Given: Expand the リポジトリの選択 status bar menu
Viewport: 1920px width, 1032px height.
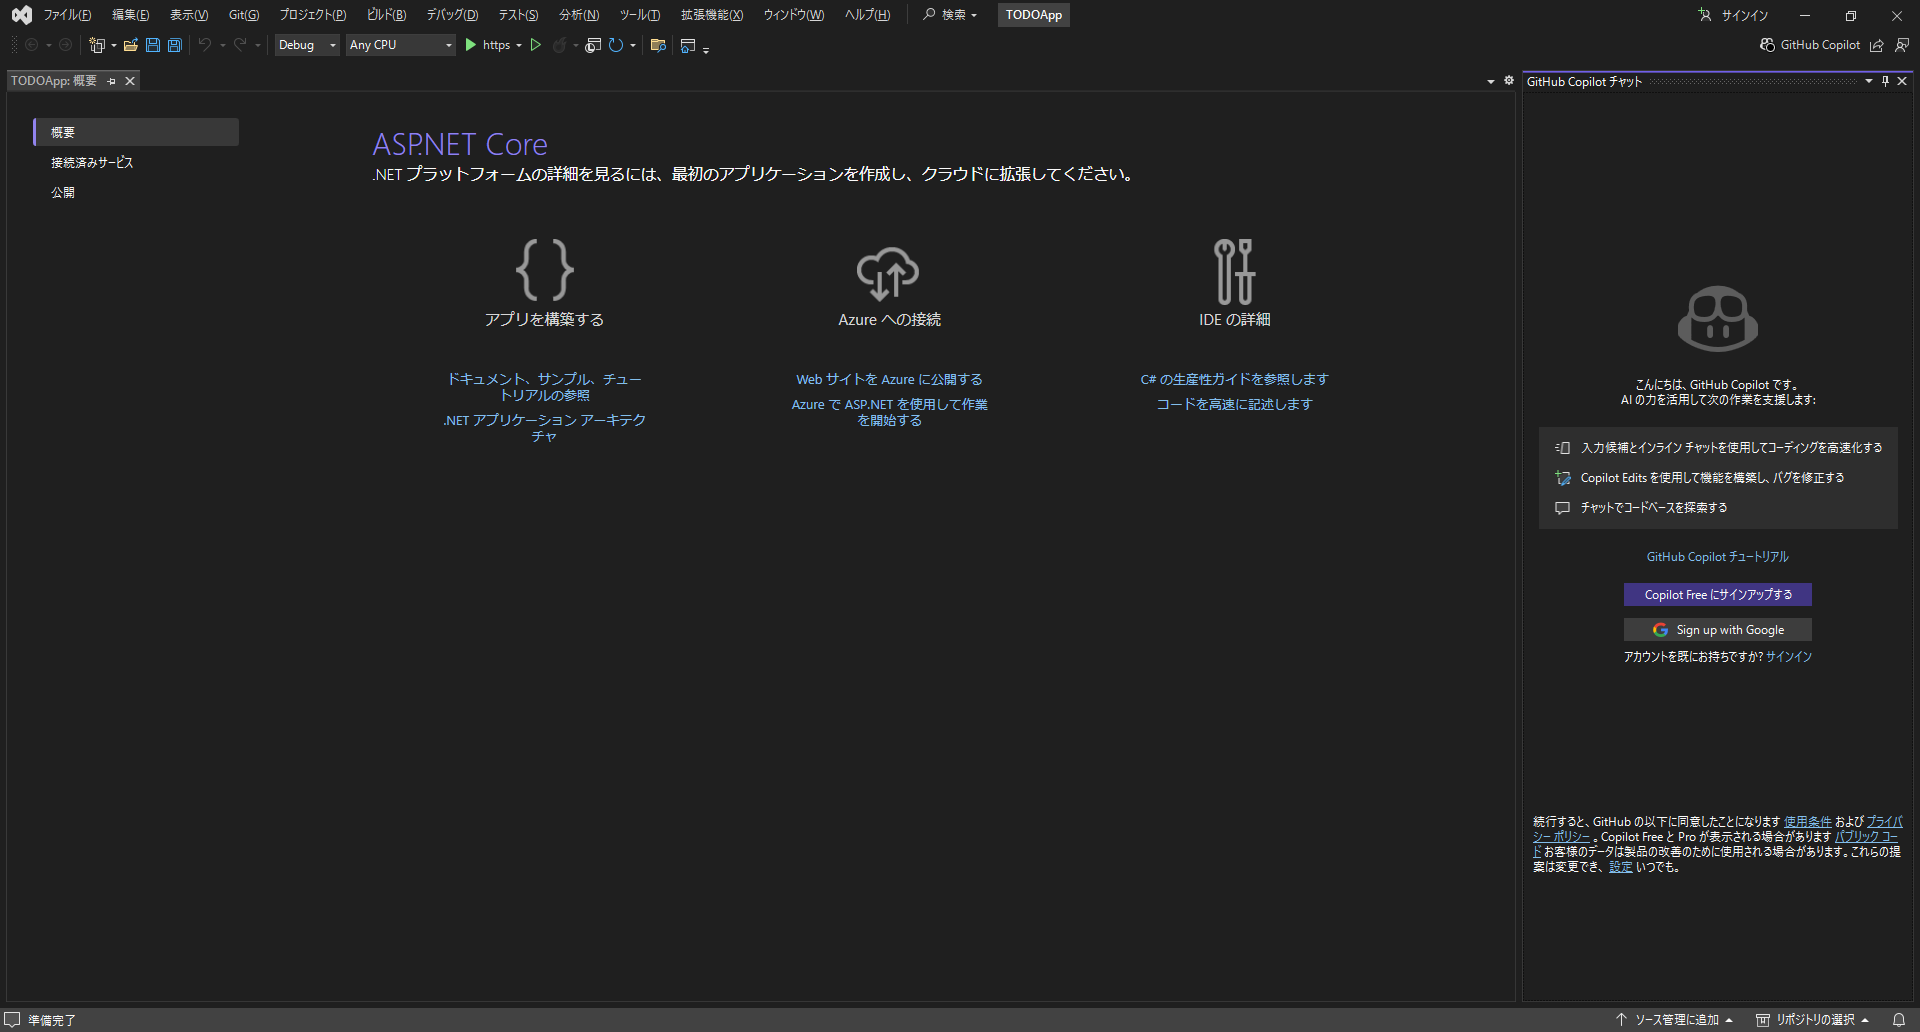Looking at the screenshot, I should (x=1813, y=1020).
